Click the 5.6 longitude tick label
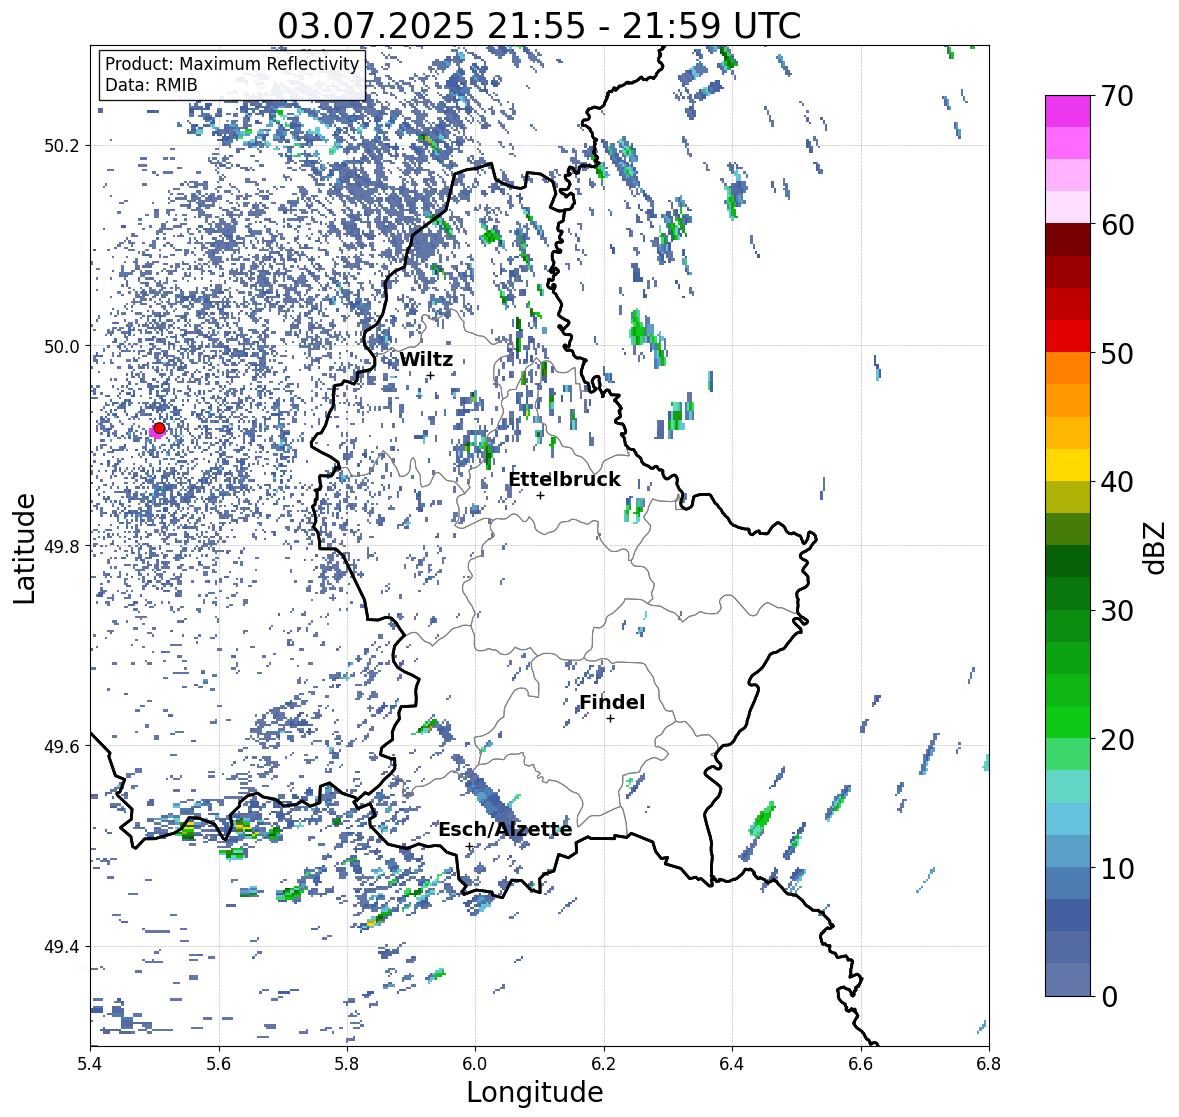Viewport: 1179px width, 1117px height. coord(219,1063)
